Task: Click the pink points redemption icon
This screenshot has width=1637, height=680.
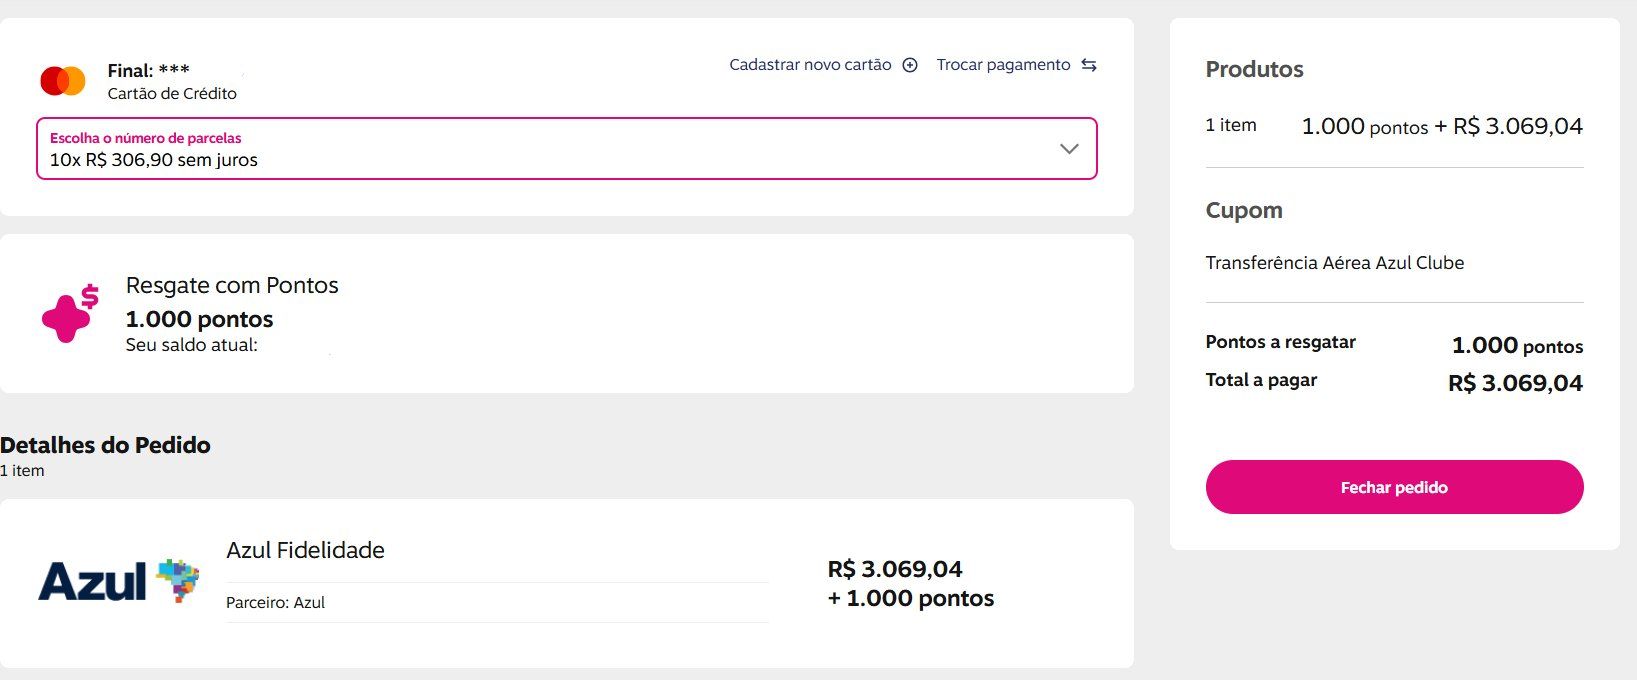Action: point(69,314)
